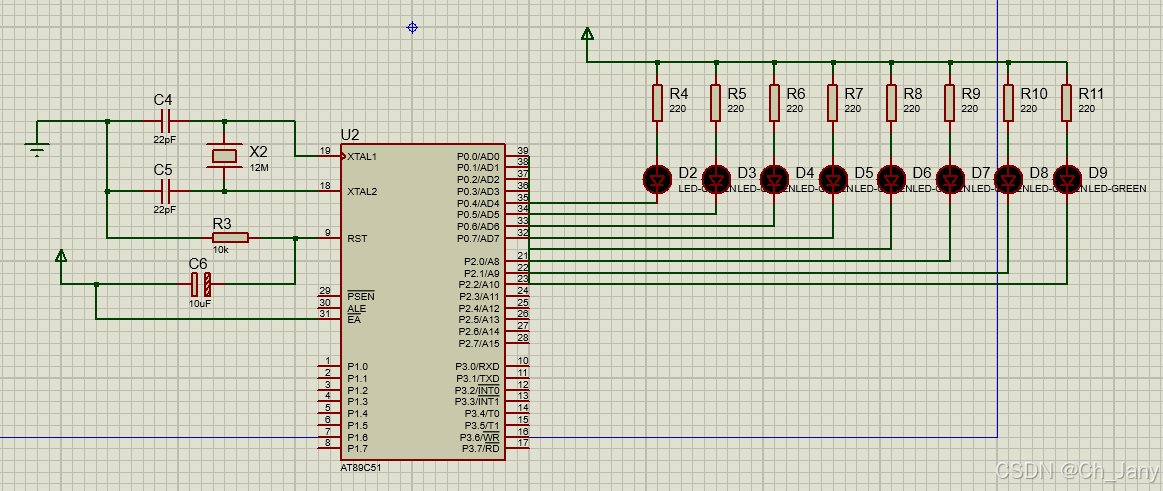The image size is (1163, 491).
Task: Click the 220 value under R10
Action: tap(1029, 108)
